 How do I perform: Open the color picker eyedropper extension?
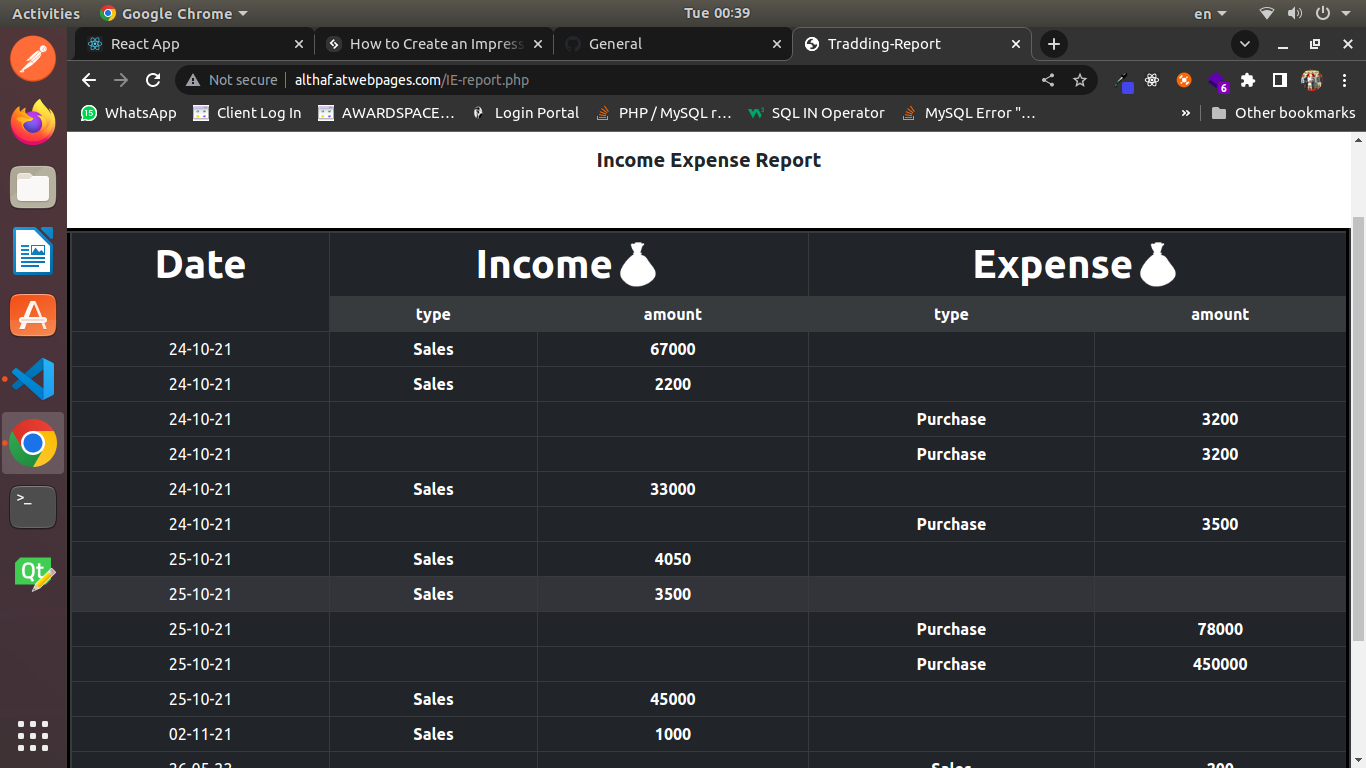coord(1124,80)
